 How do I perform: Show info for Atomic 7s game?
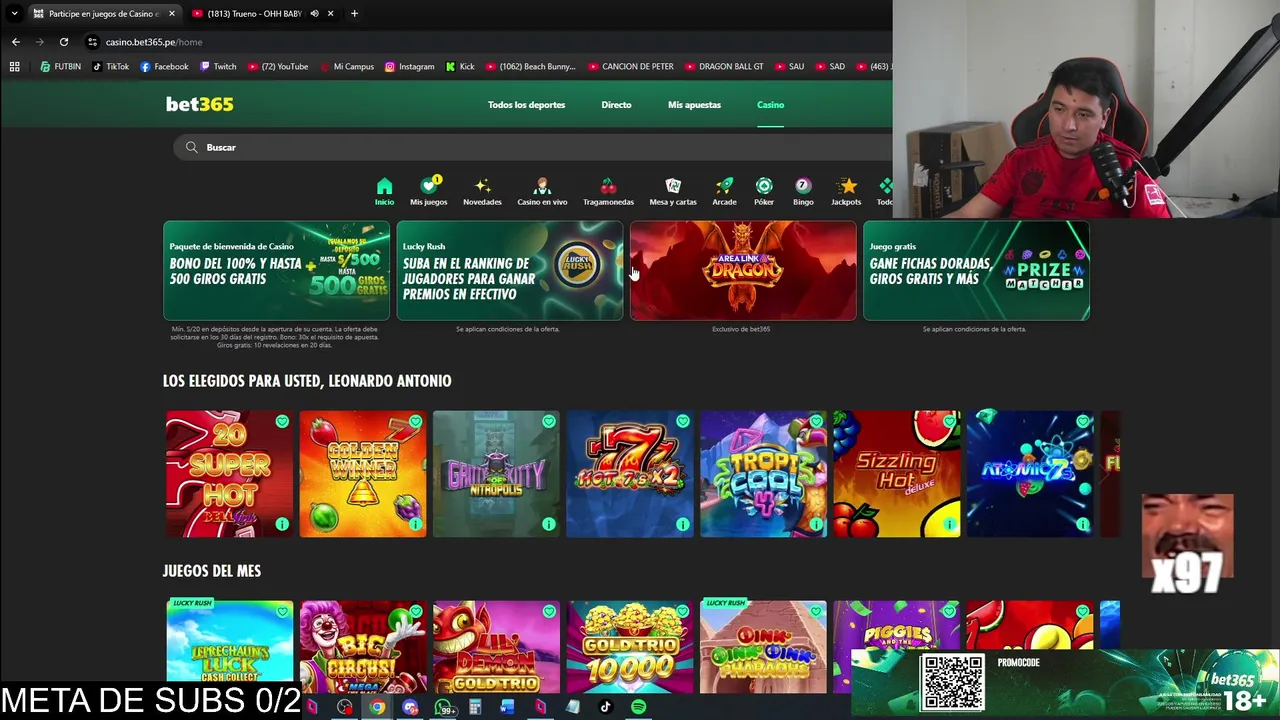click(1083, 524)
